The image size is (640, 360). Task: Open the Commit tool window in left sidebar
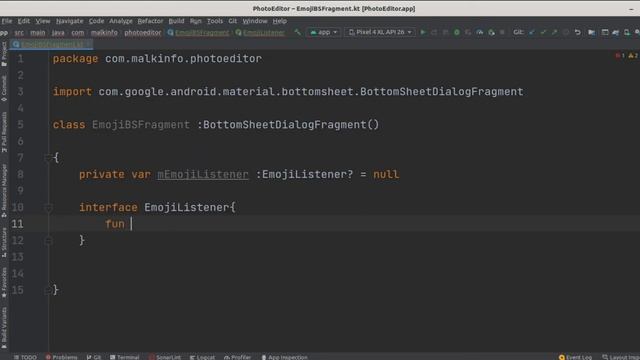(x=4, y=88)
